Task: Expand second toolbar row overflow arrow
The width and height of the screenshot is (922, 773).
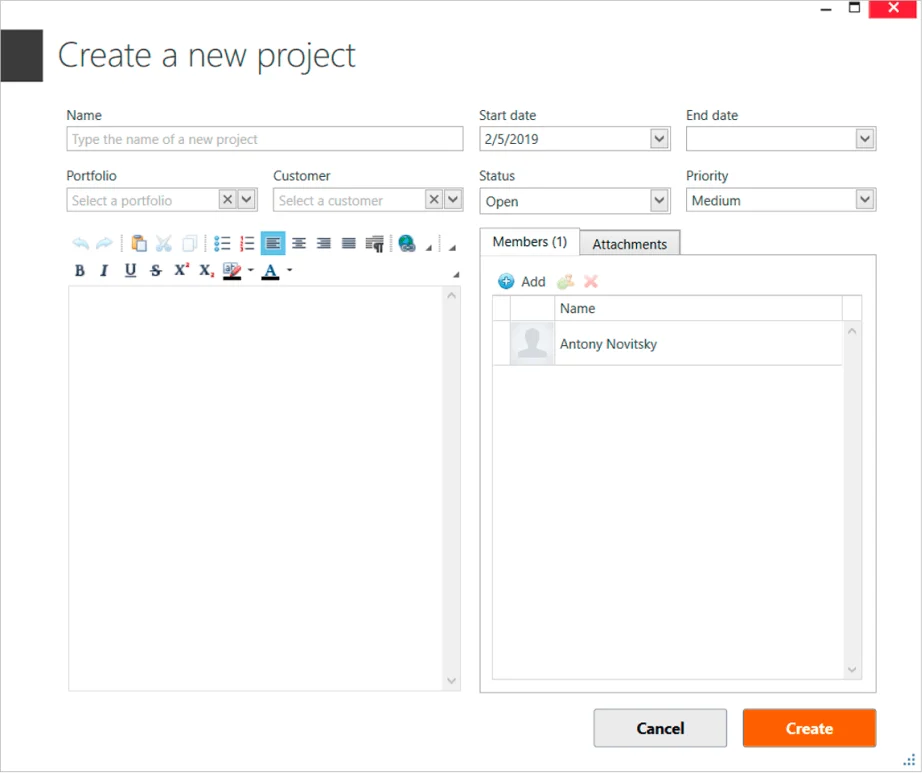Action: 456,275
